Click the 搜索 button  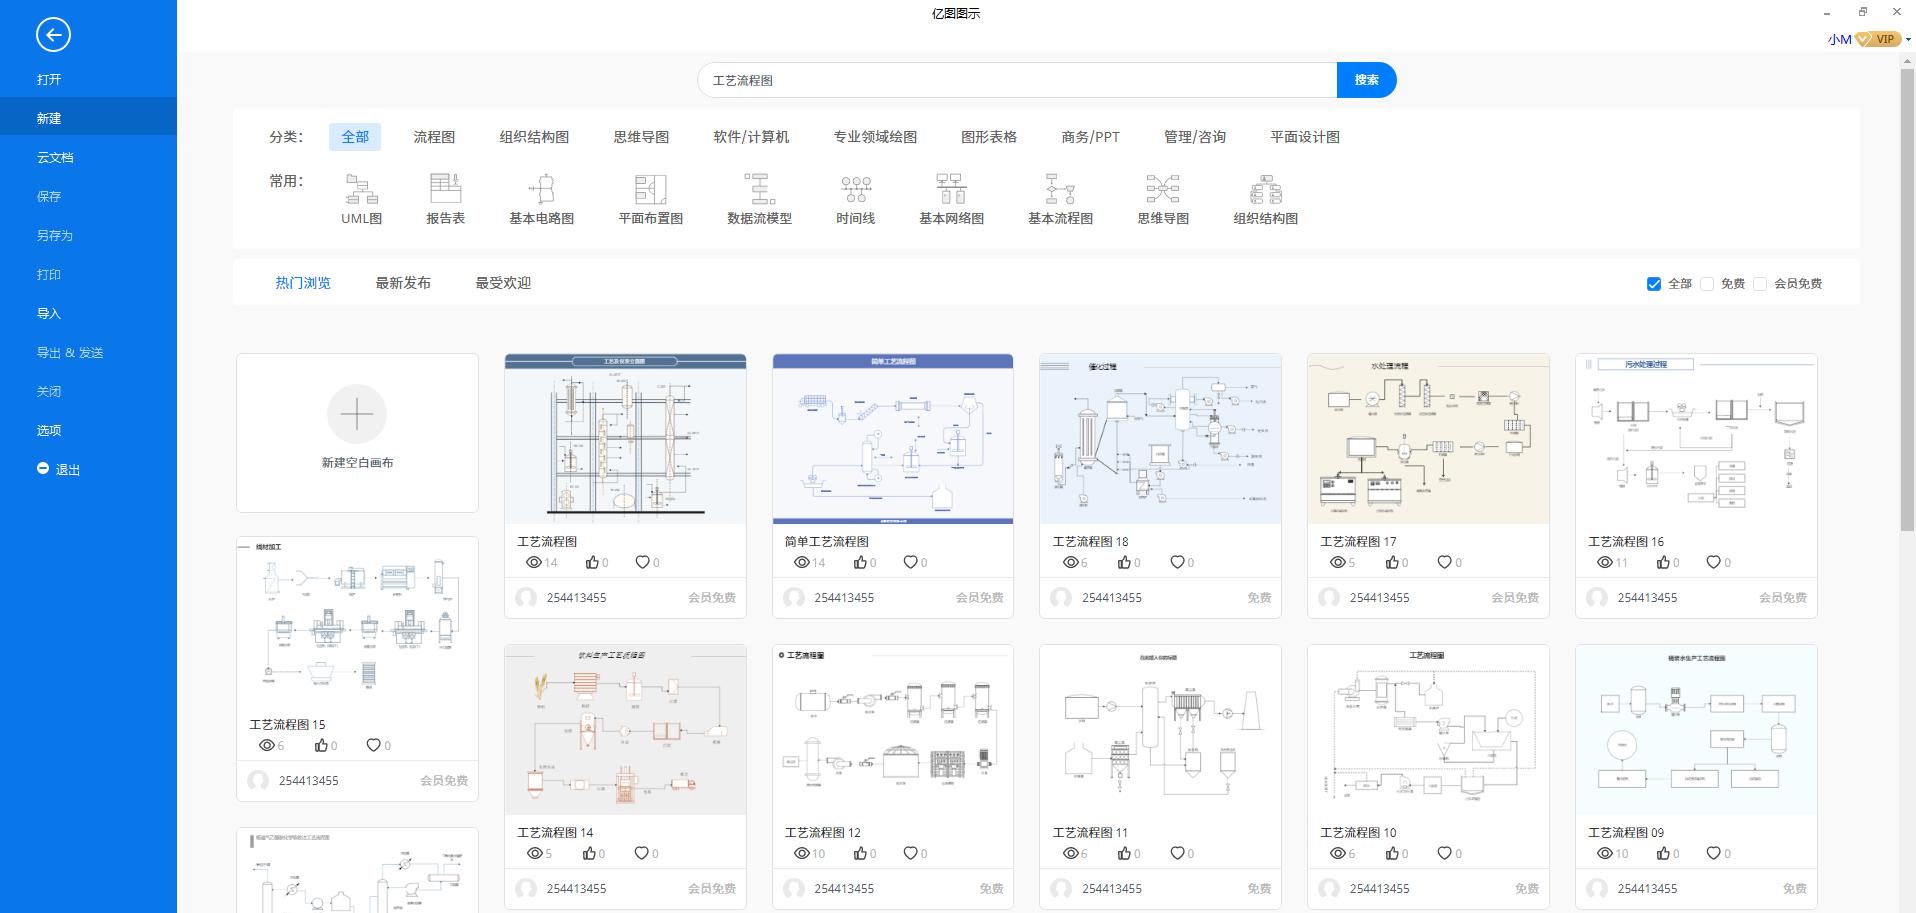point(1366,80)
